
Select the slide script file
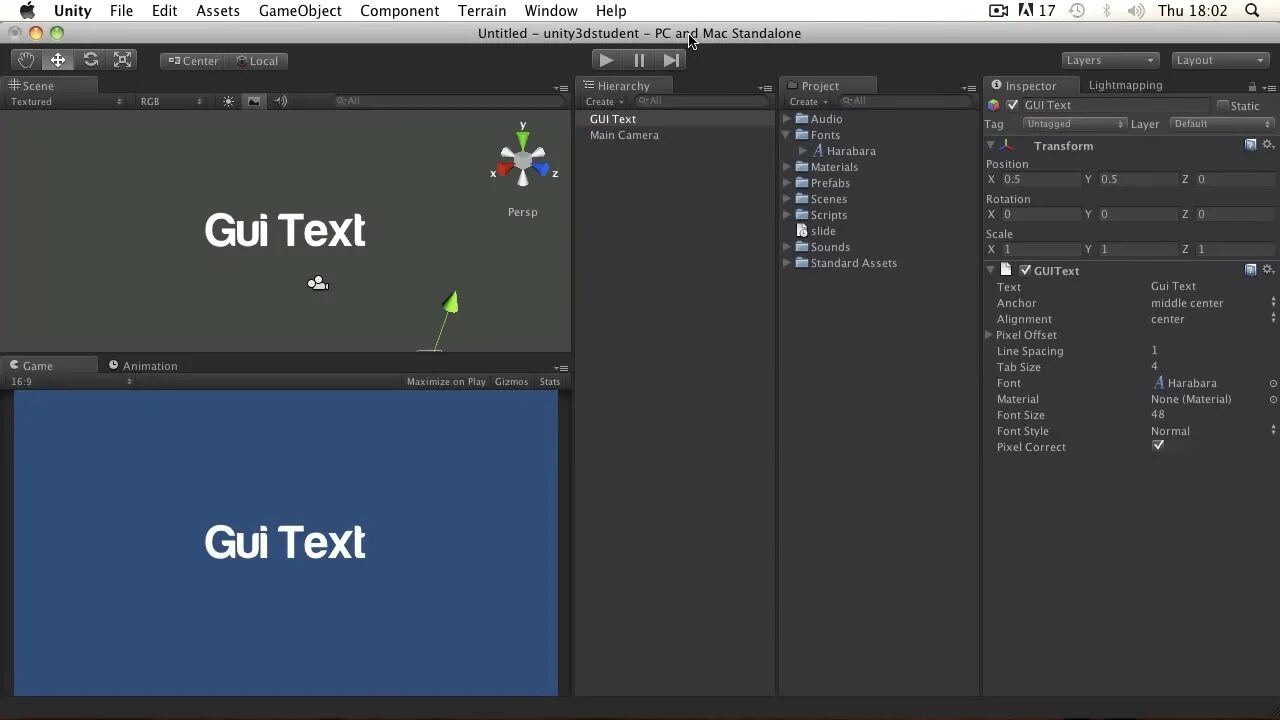click(x=816, y=231)
